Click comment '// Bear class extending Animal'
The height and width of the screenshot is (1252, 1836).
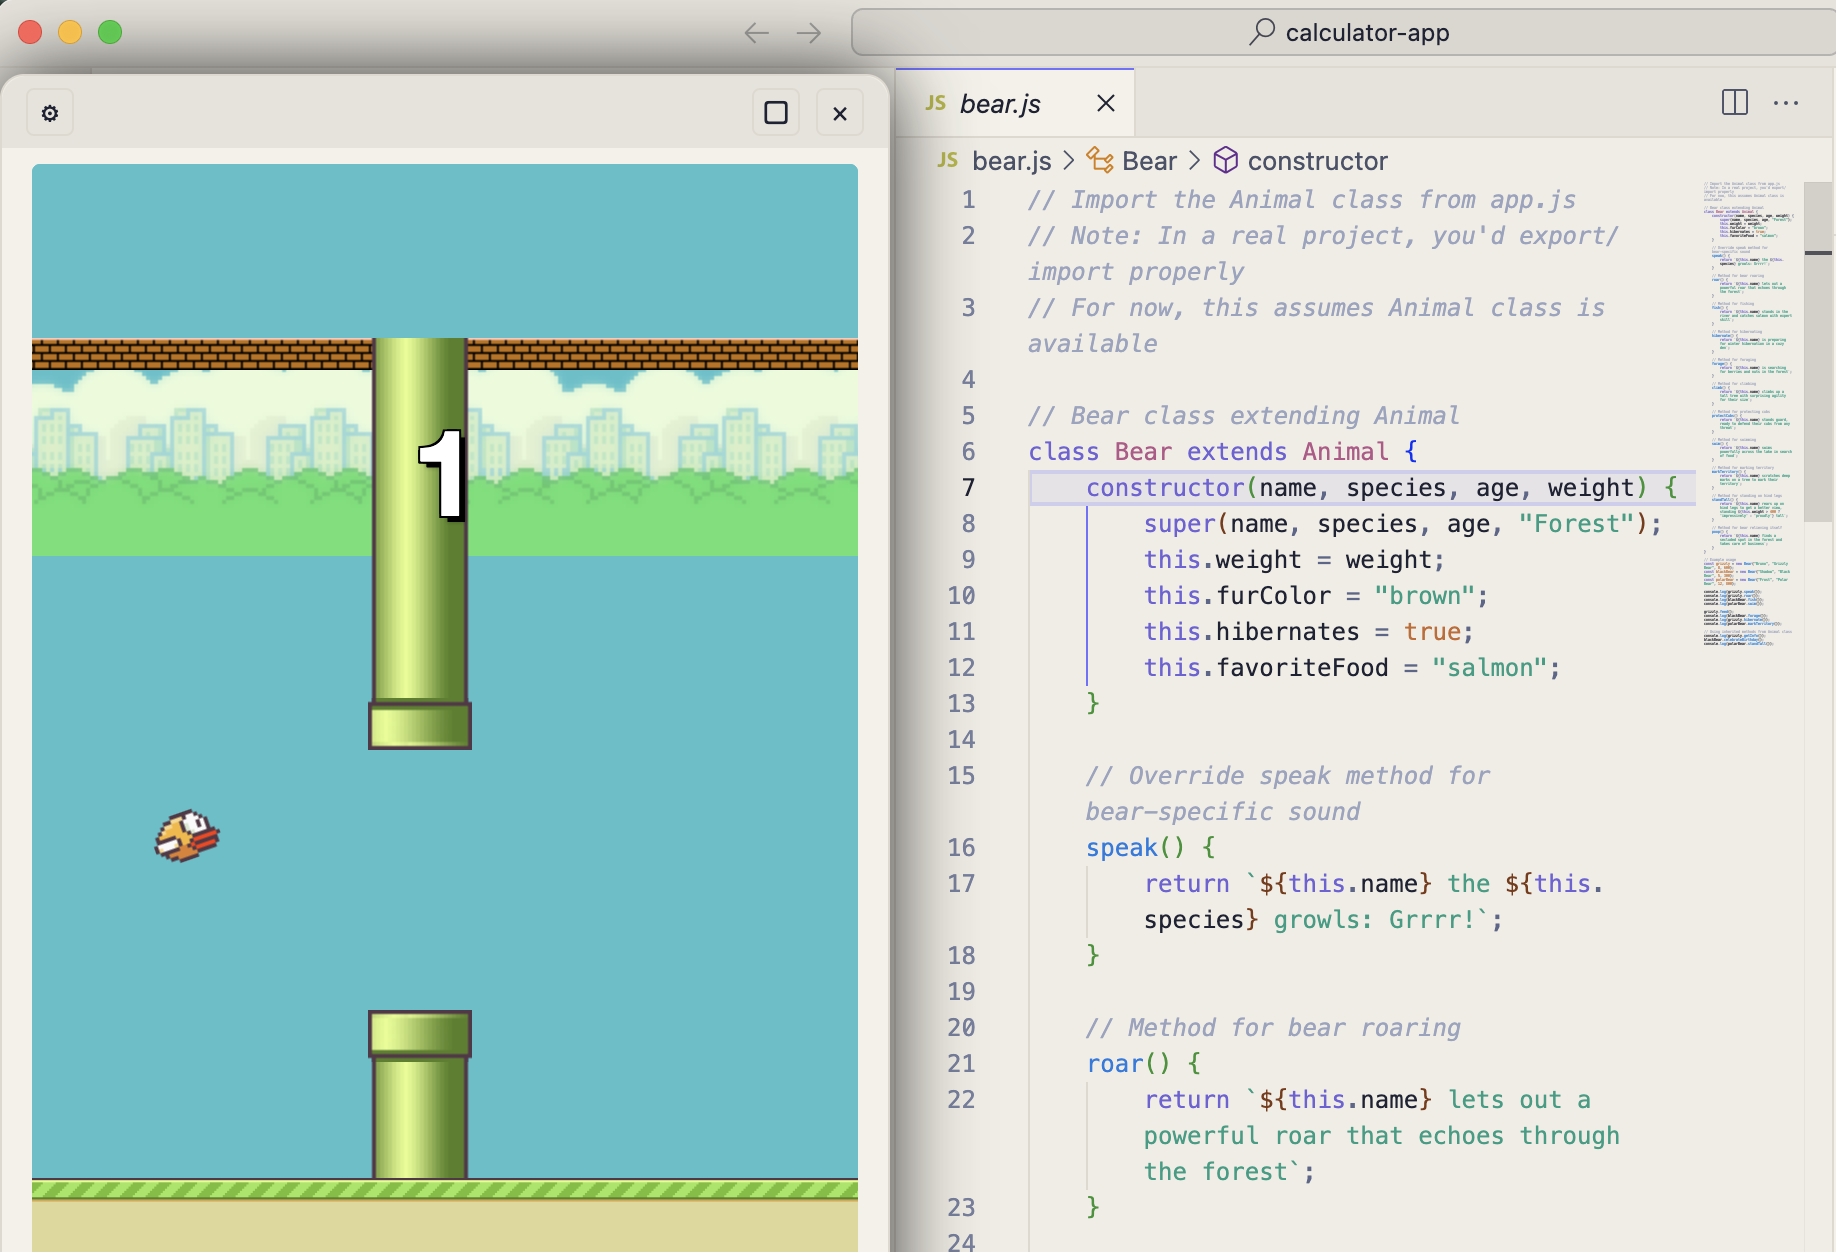pos(1244,415)
